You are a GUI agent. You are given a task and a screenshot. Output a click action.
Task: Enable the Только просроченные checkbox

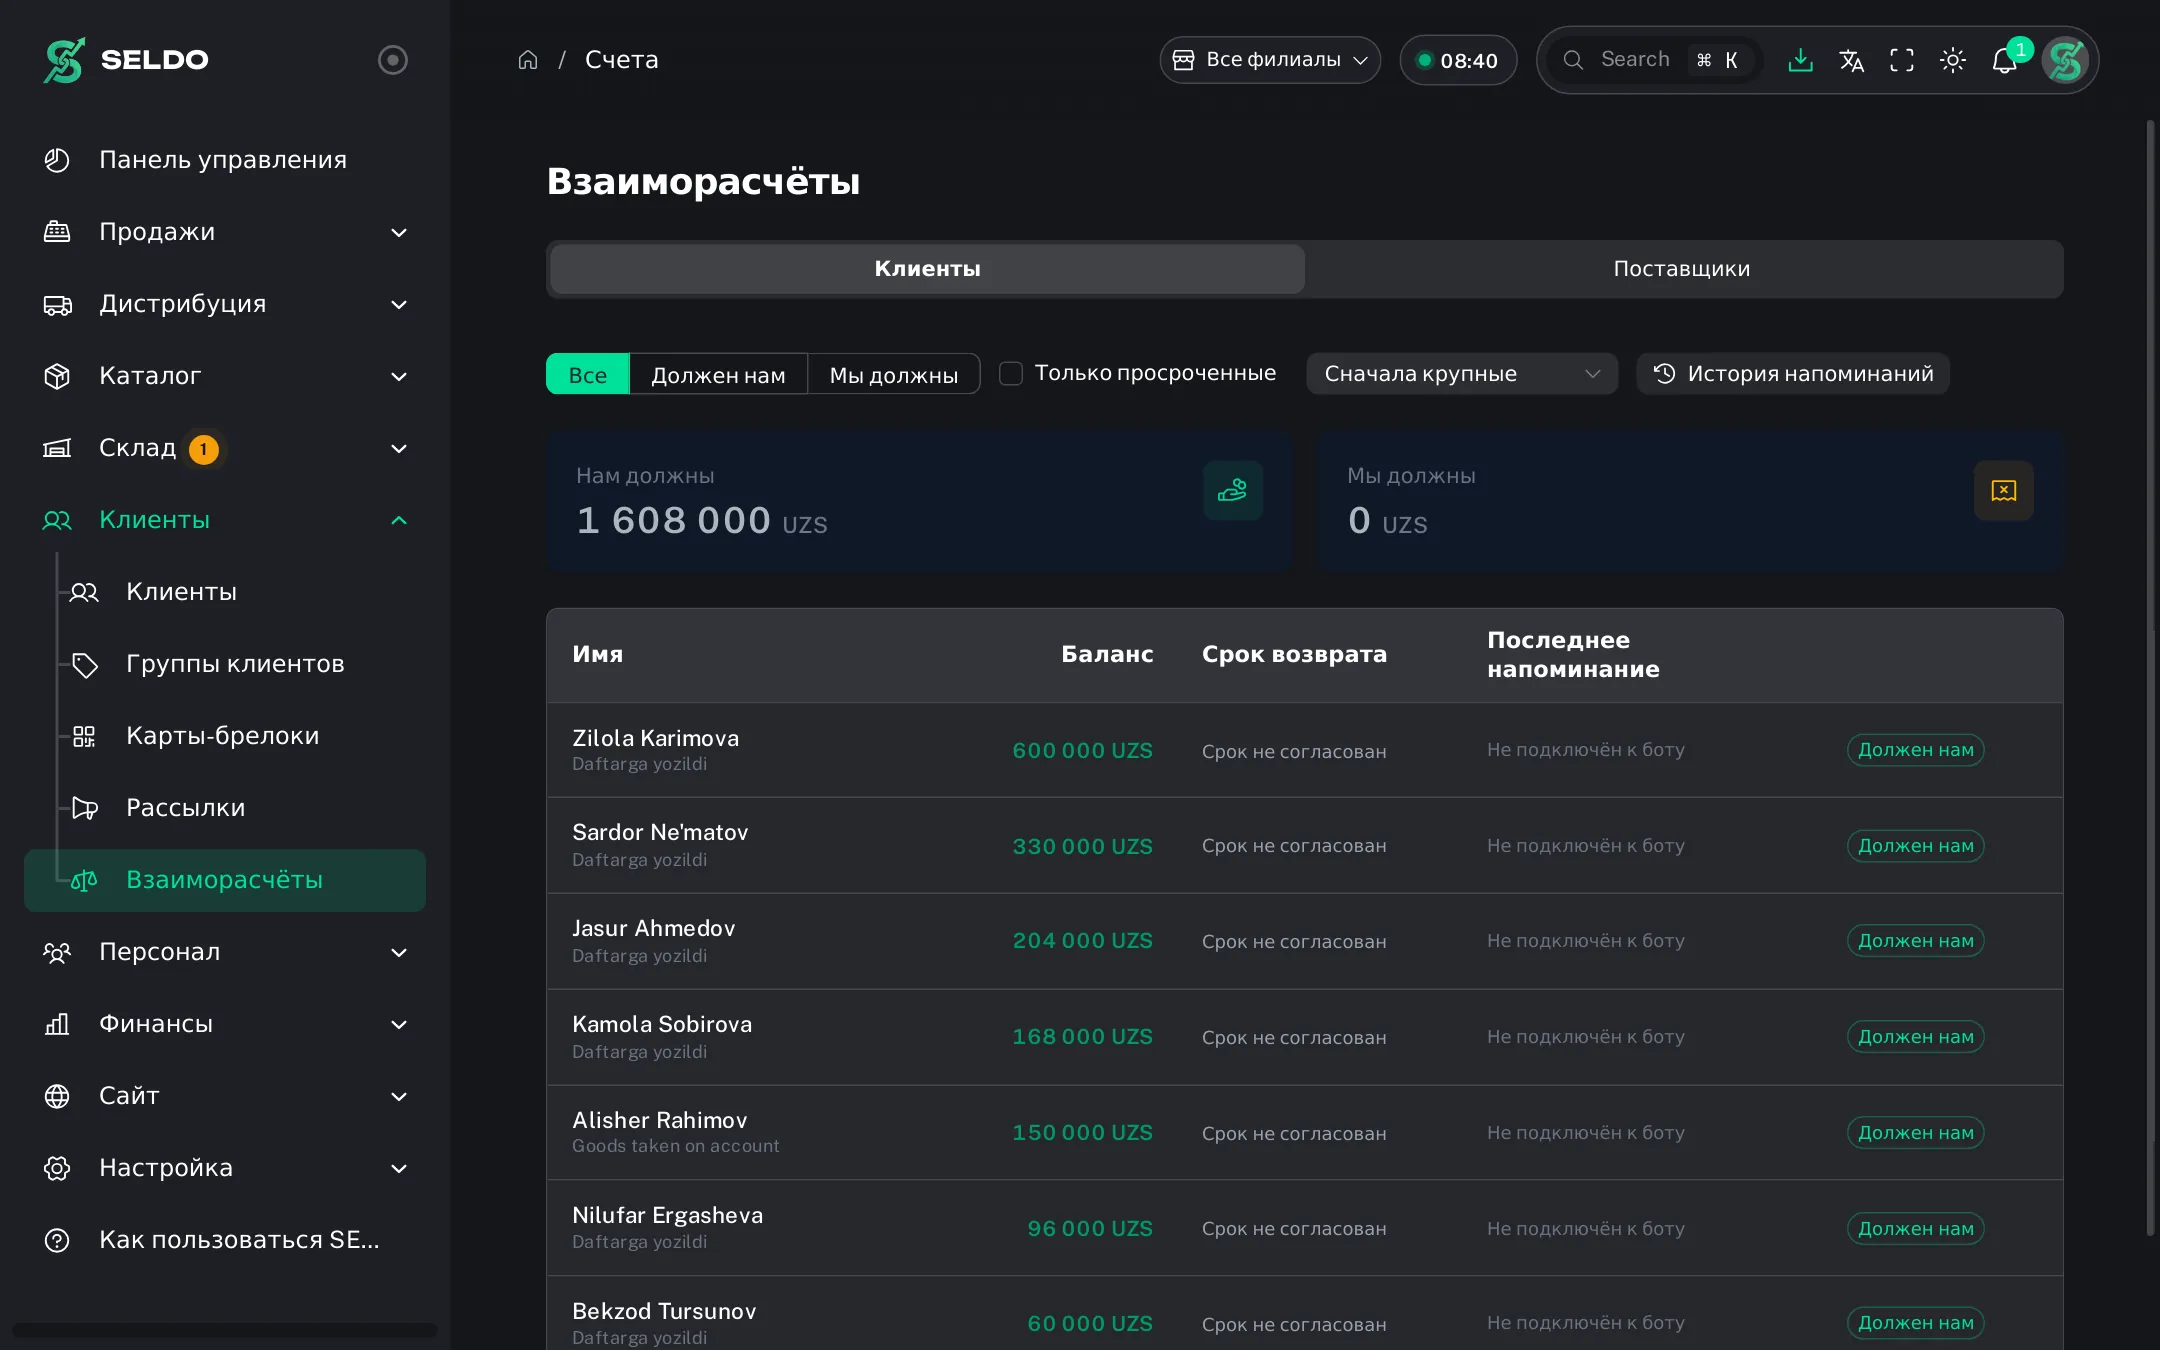click(1011, 373)
